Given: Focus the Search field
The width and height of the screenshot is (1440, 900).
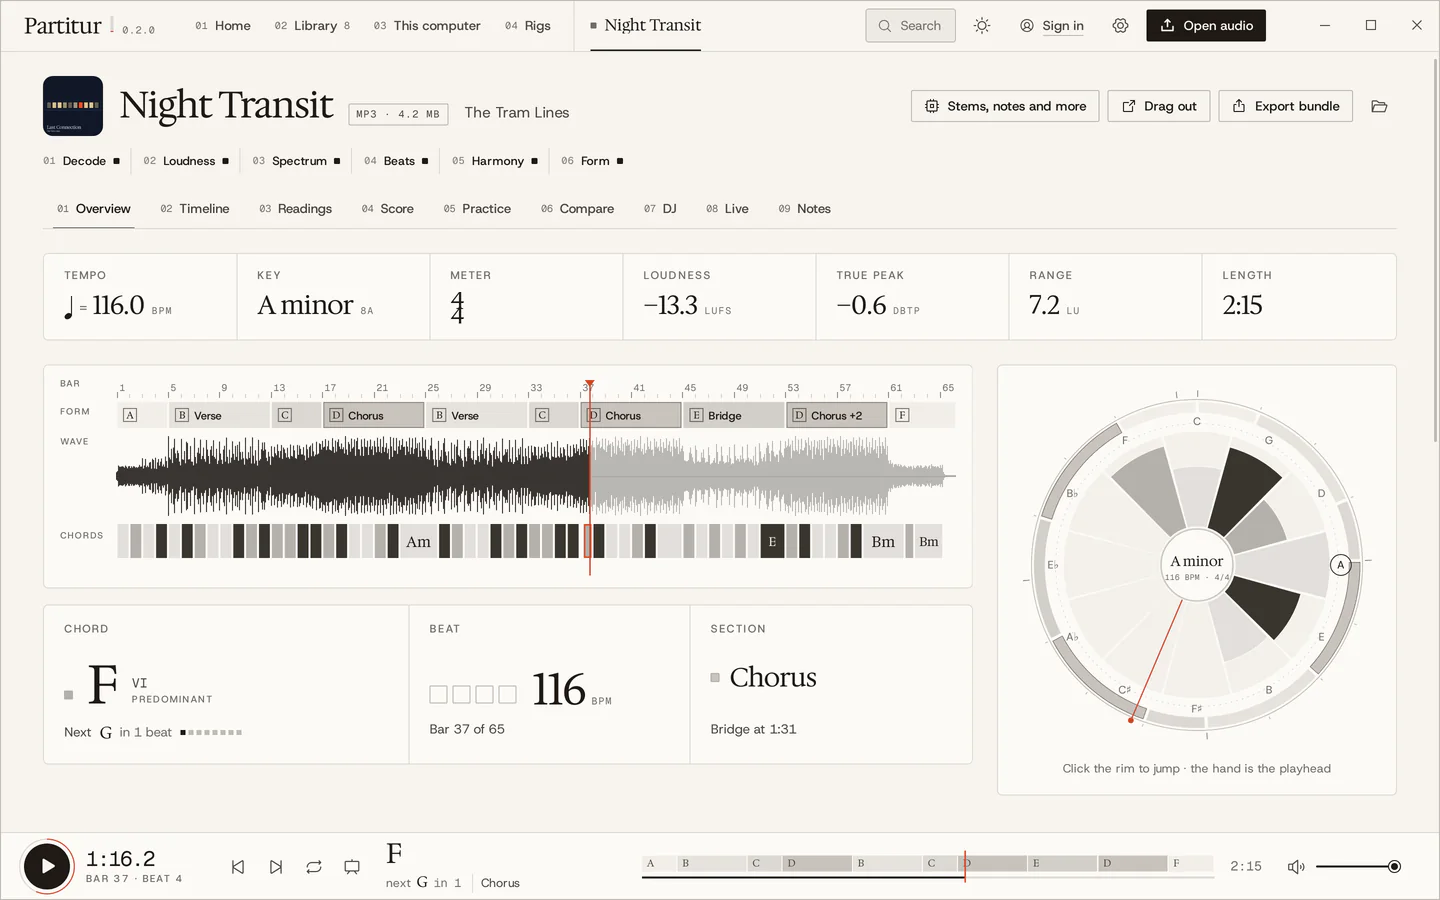Looking at the screenshot, I should pyautogui.click(x=910, y=26).
